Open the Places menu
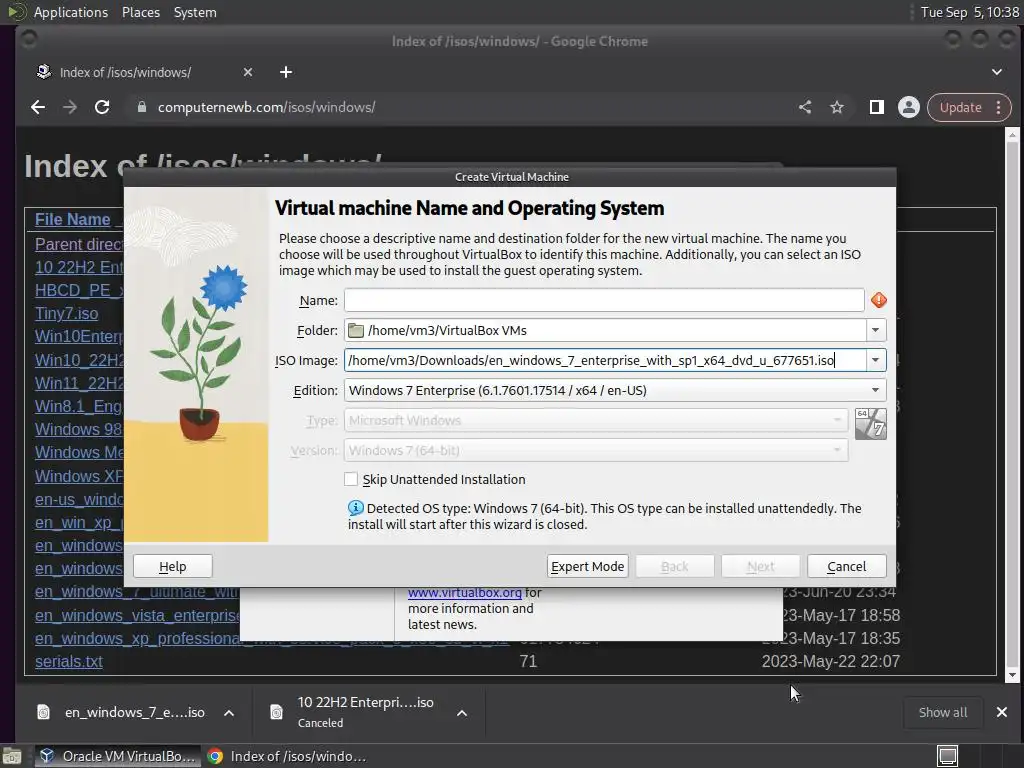Viewport: 1024px width, 768px height. pyautogui.click(x=141, y=12)
